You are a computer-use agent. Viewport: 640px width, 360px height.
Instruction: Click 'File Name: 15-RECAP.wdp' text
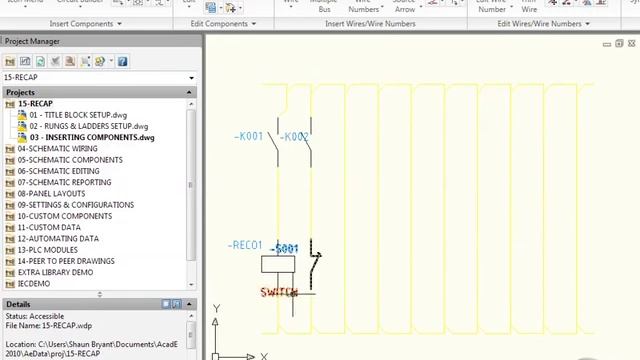pos(49,326)
